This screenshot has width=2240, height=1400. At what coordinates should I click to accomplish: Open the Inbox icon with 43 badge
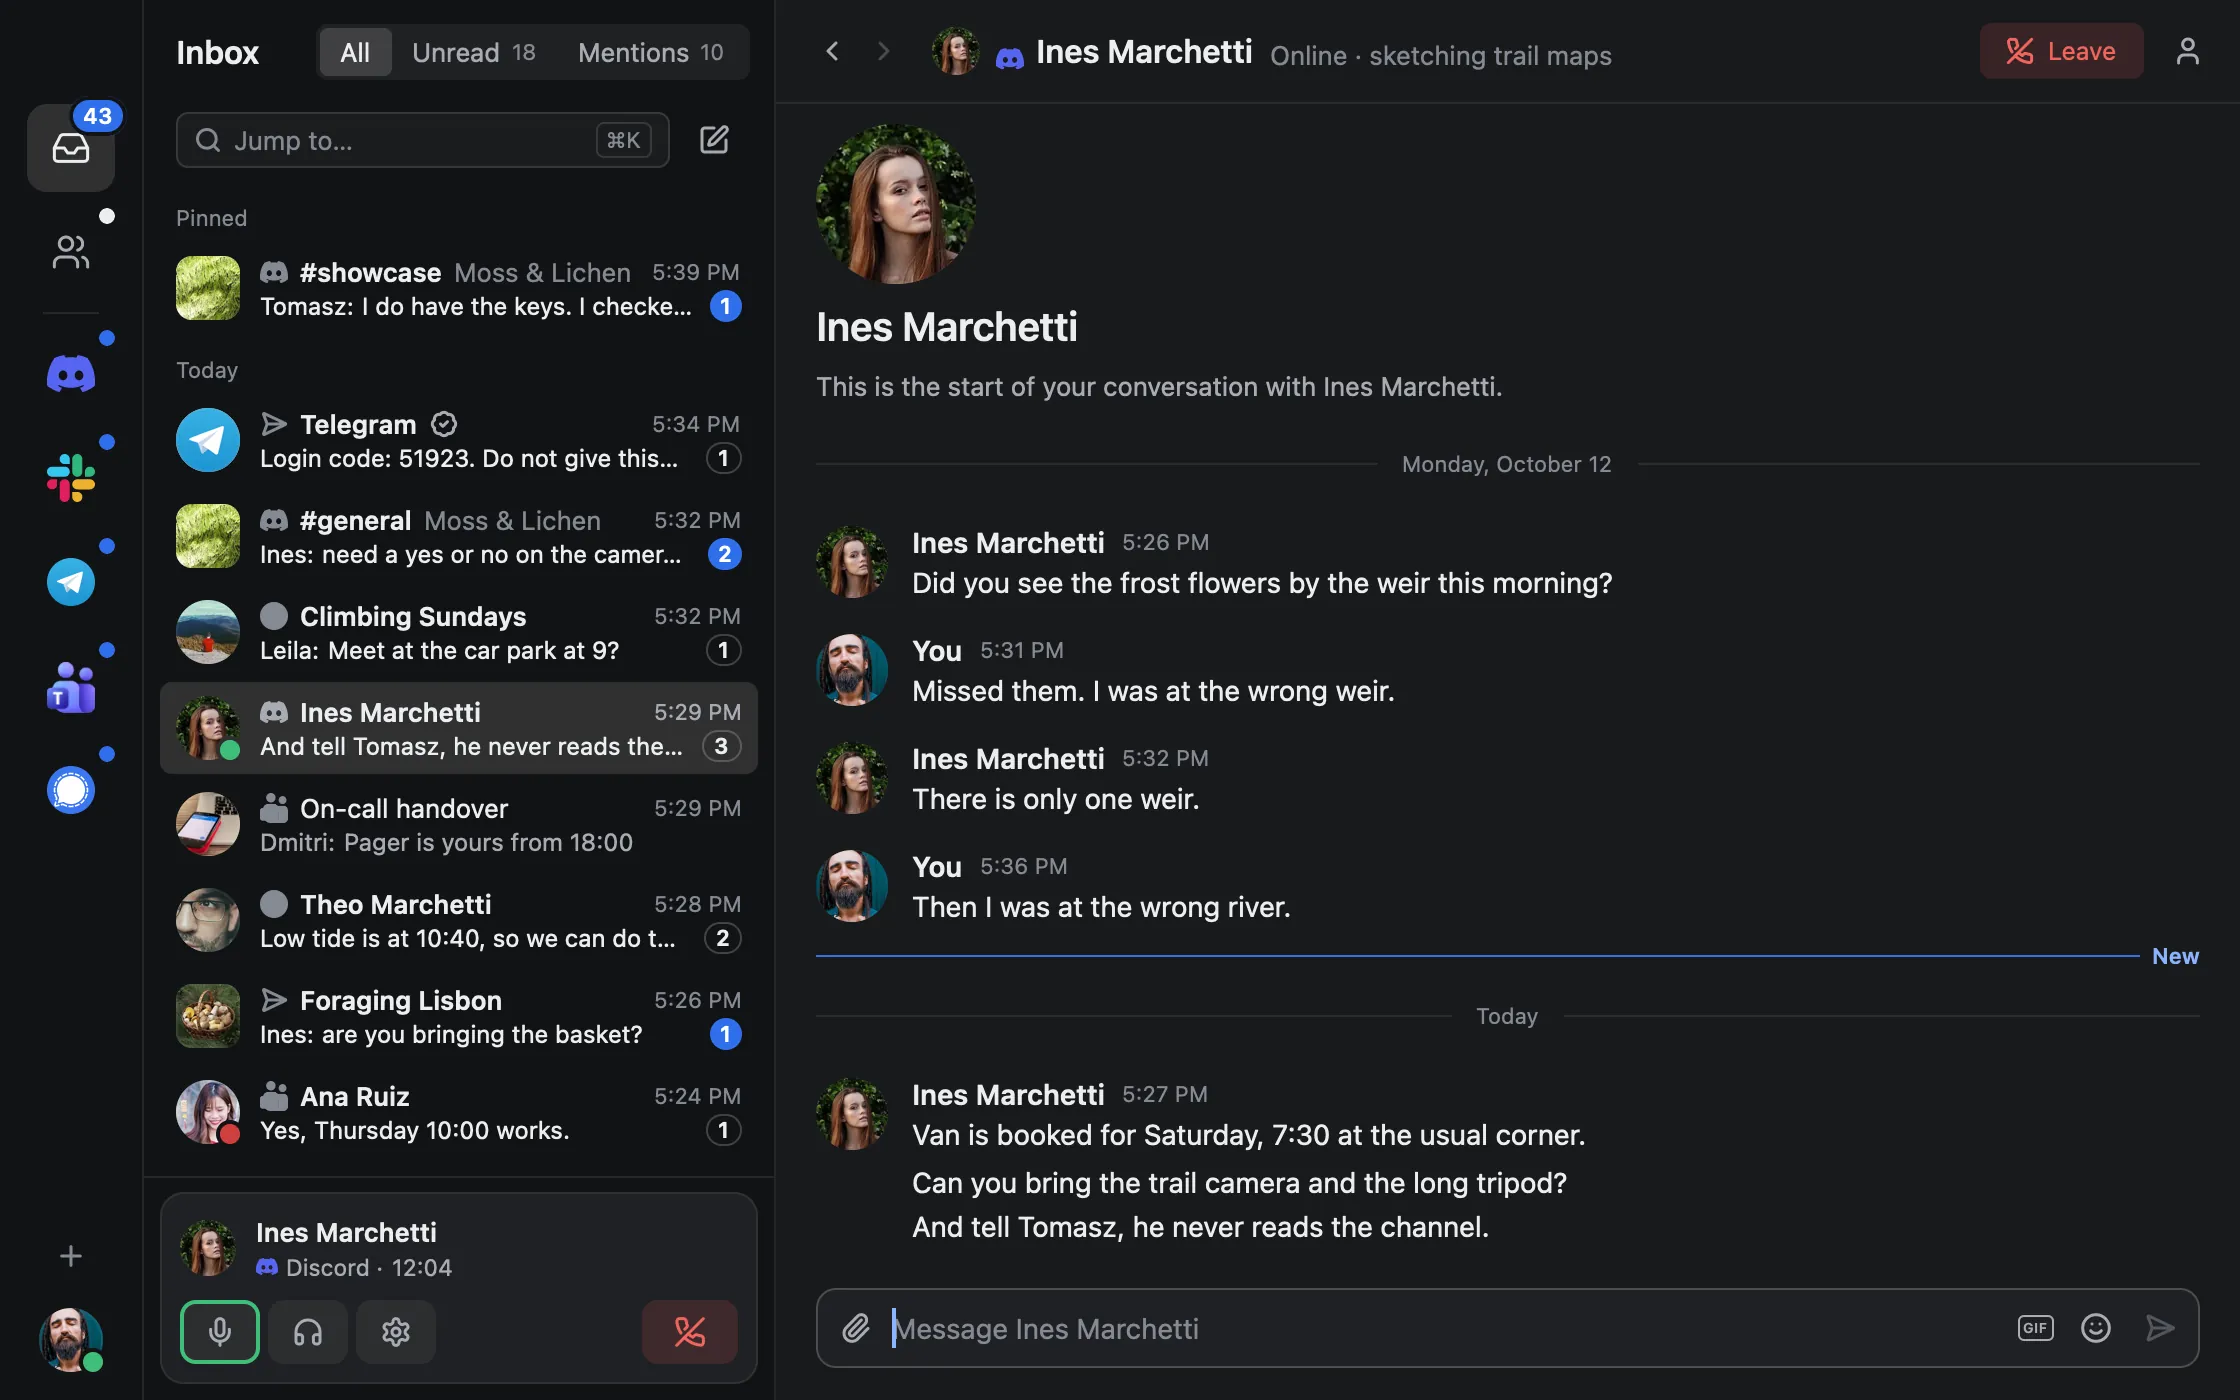(71, 148)
